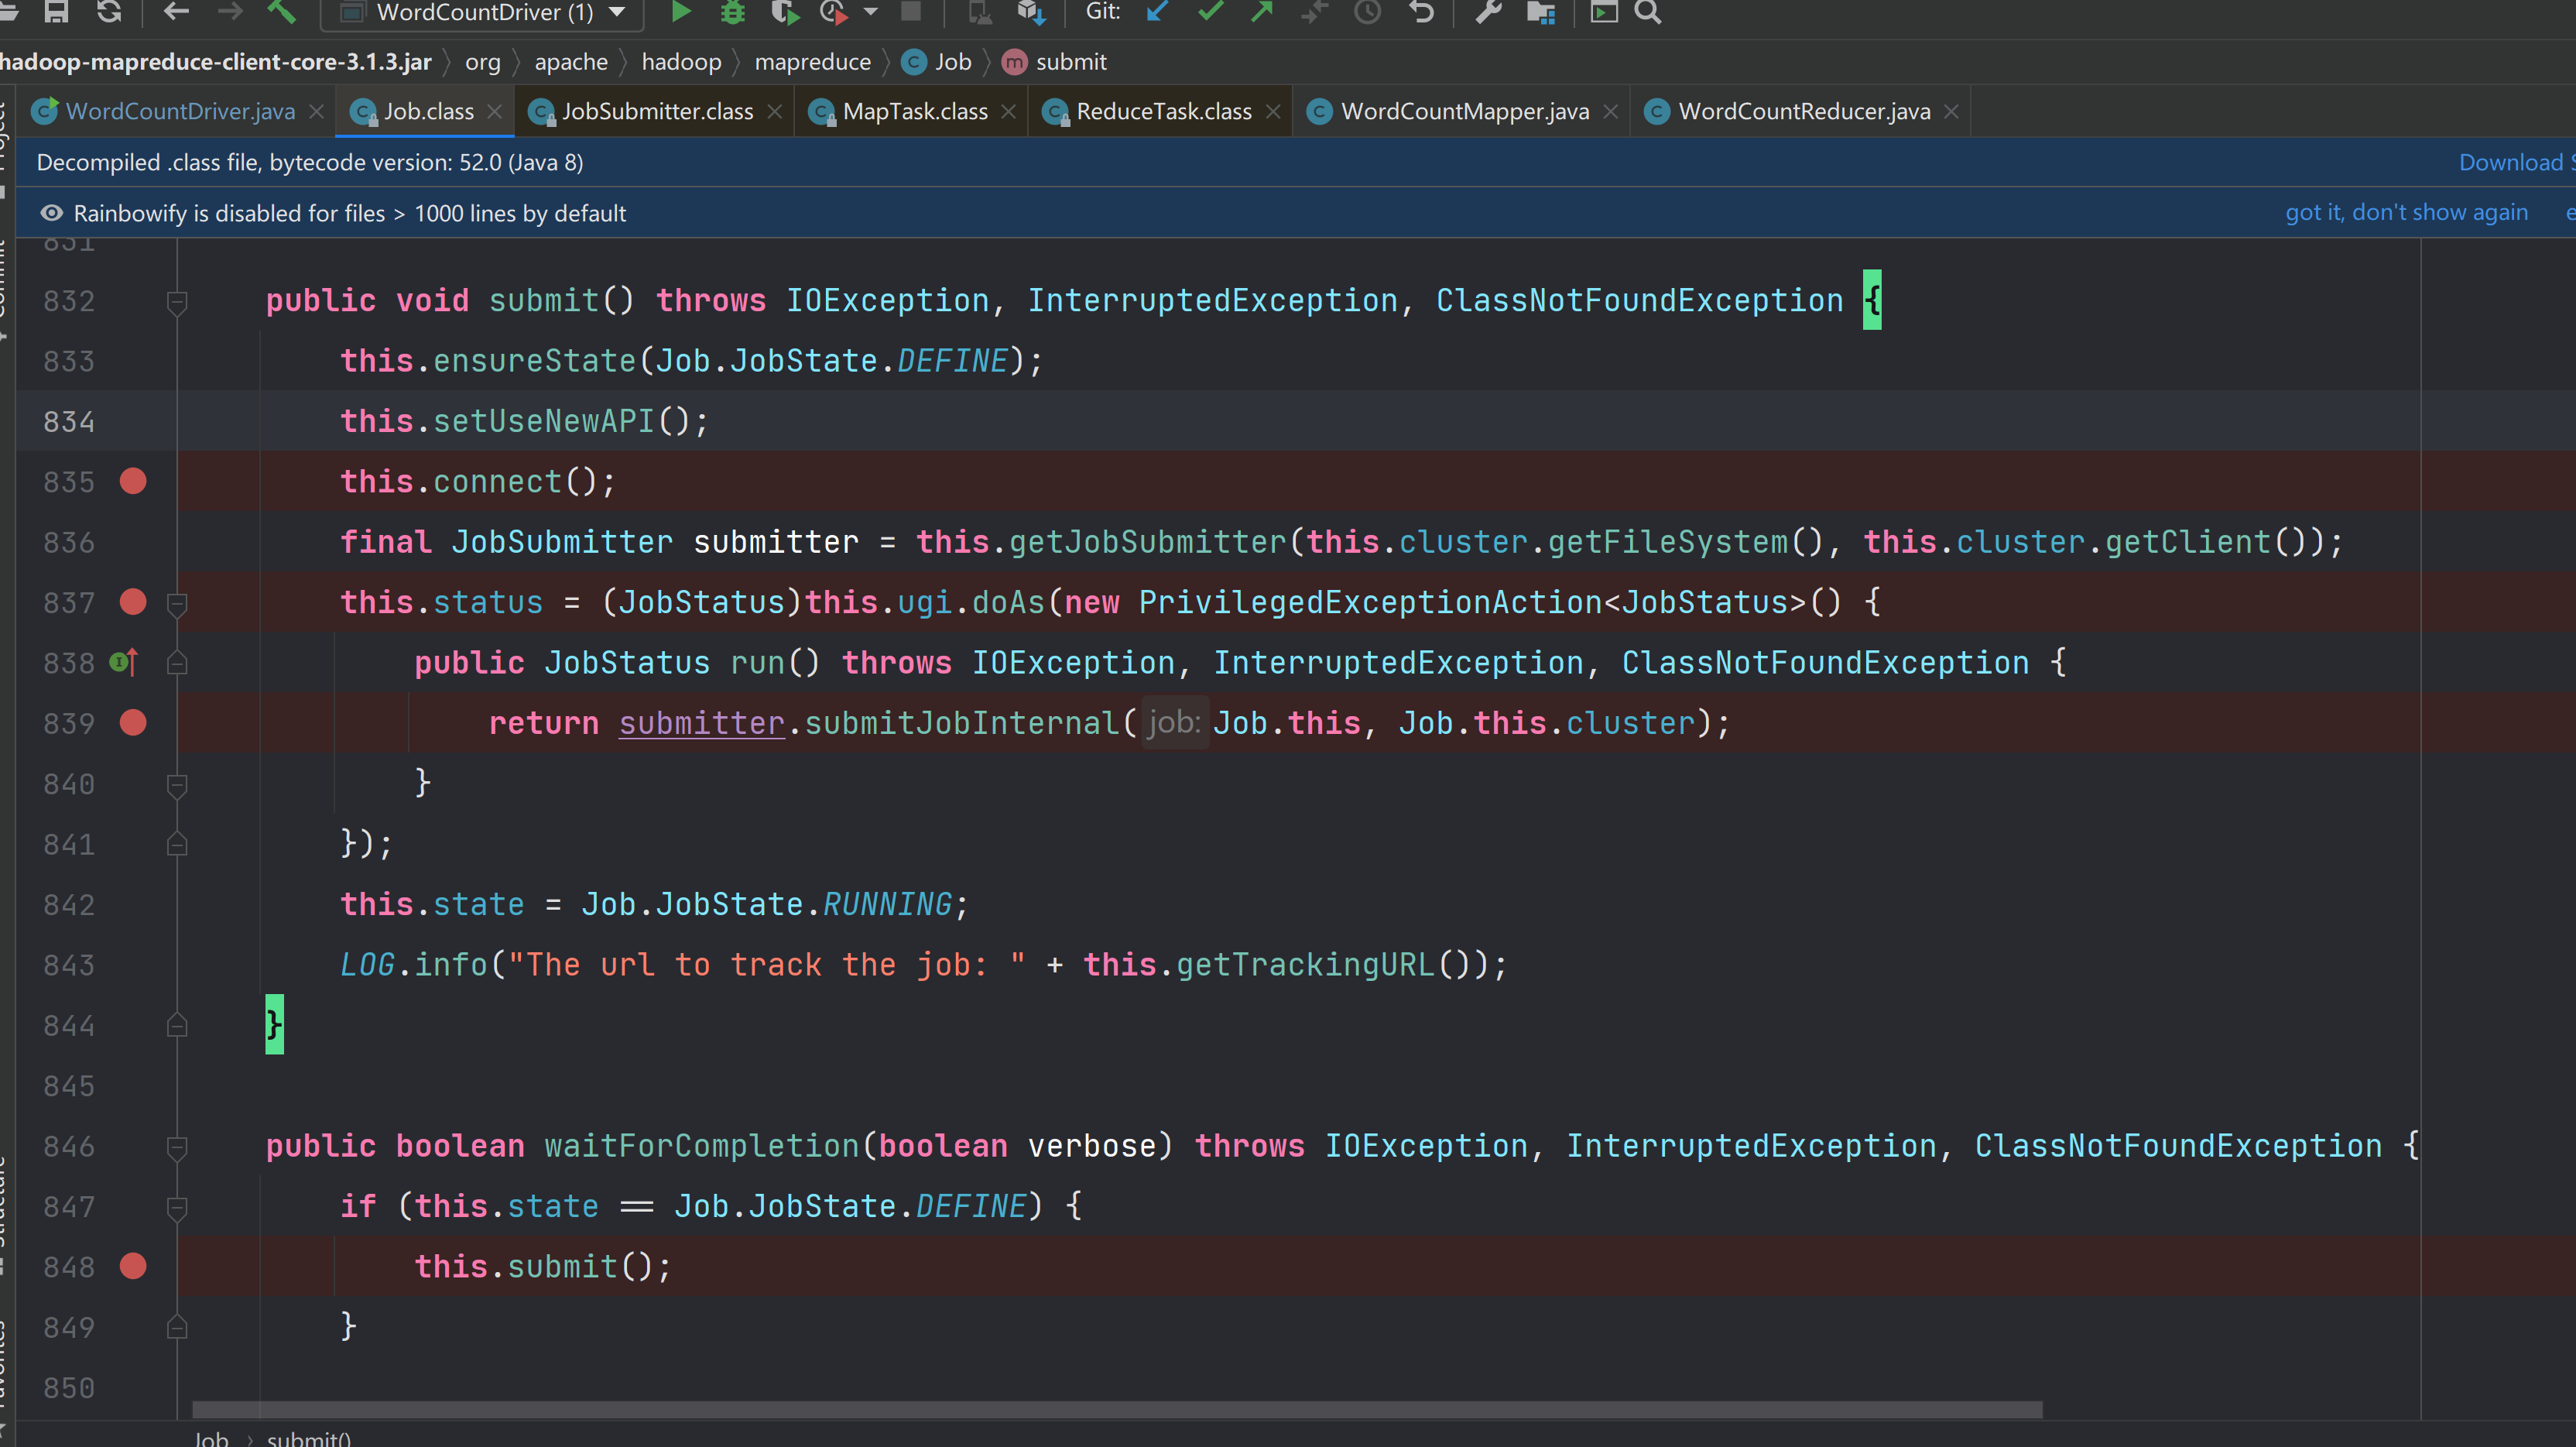Screen dimensions: 2576x1447
Task: Open WordCountMapper.java tab
Action: tap(1464, 111)
